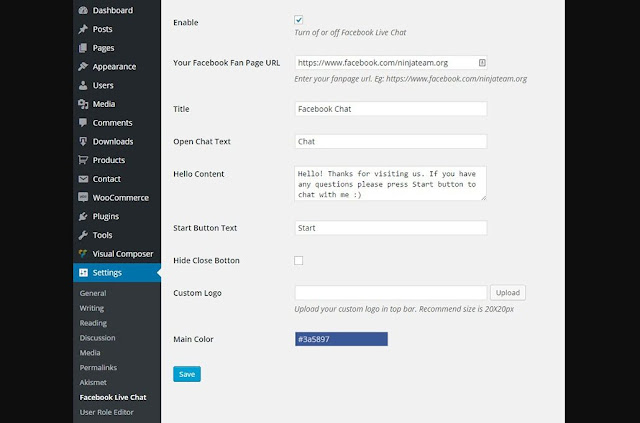Click the Start Button Text field
The image size is (640, 423).
391,228
